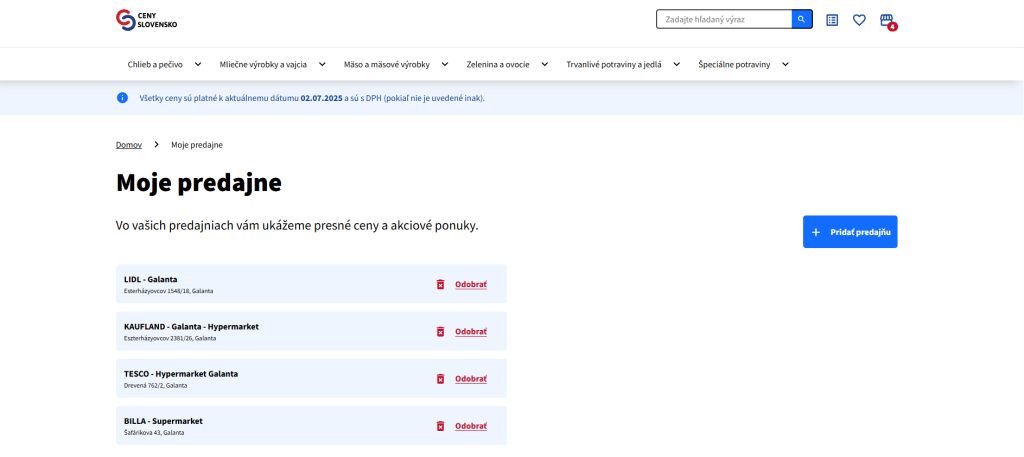This screenshot has height=457, width=1024.
Task: Click trash icon for BILLA Supermarket
Action: tap(441, 426)
